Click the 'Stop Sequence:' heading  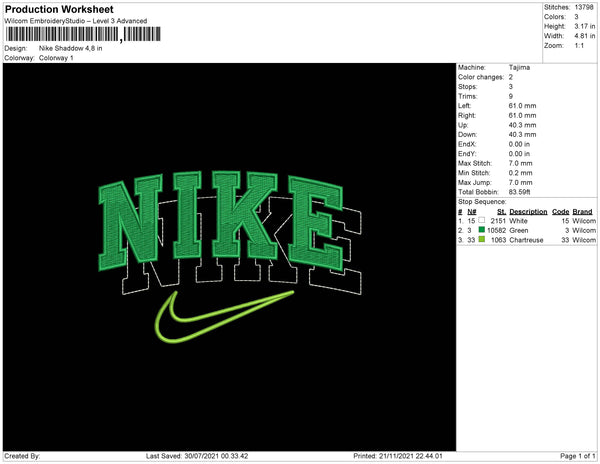[x=482, y=202]
